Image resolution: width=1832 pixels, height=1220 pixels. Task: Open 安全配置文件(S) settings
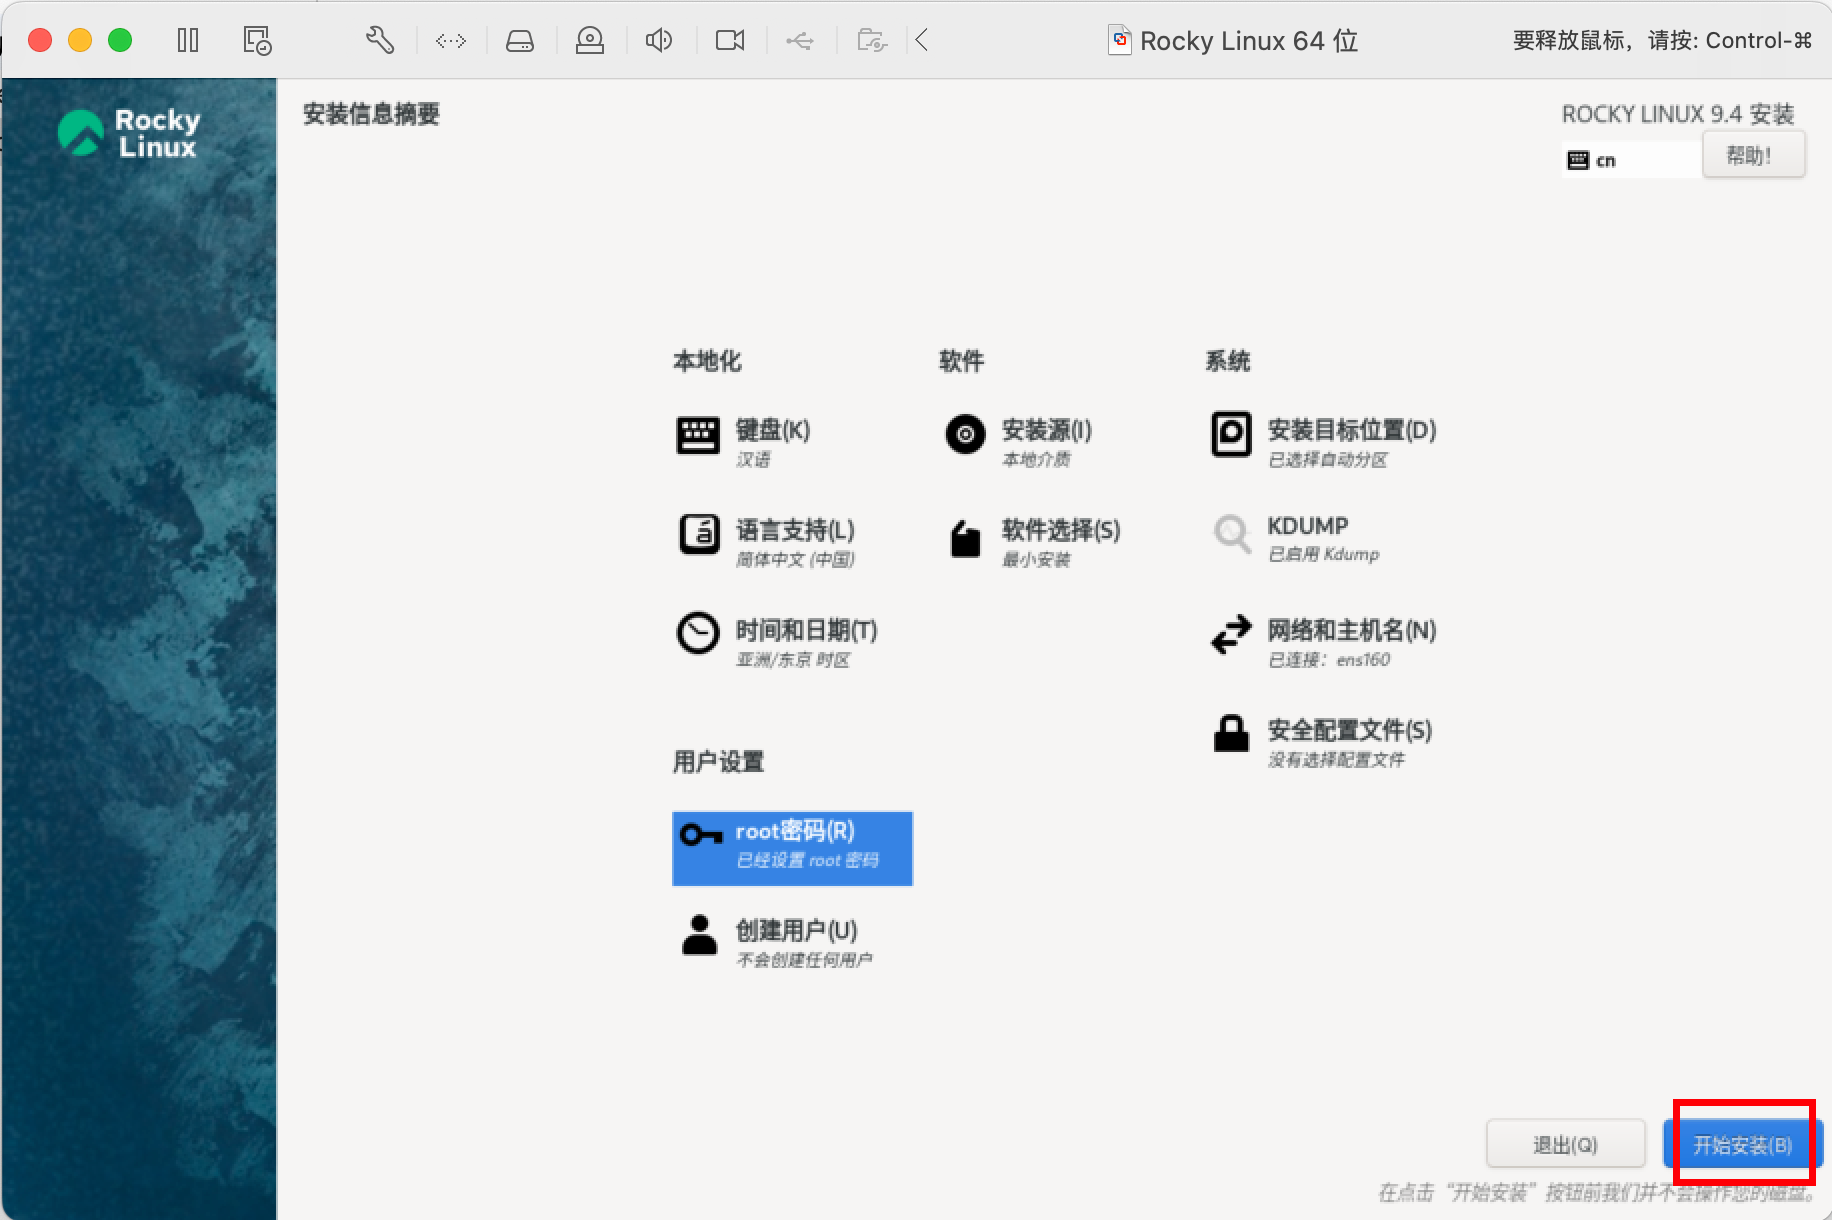pyautogui.click(x=1350, y=731)
